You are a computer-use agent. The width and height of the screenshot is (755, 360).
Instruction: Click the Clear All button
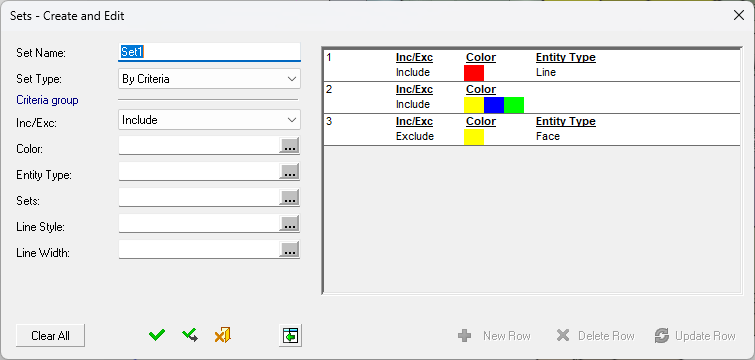click(x=51, y=335)
